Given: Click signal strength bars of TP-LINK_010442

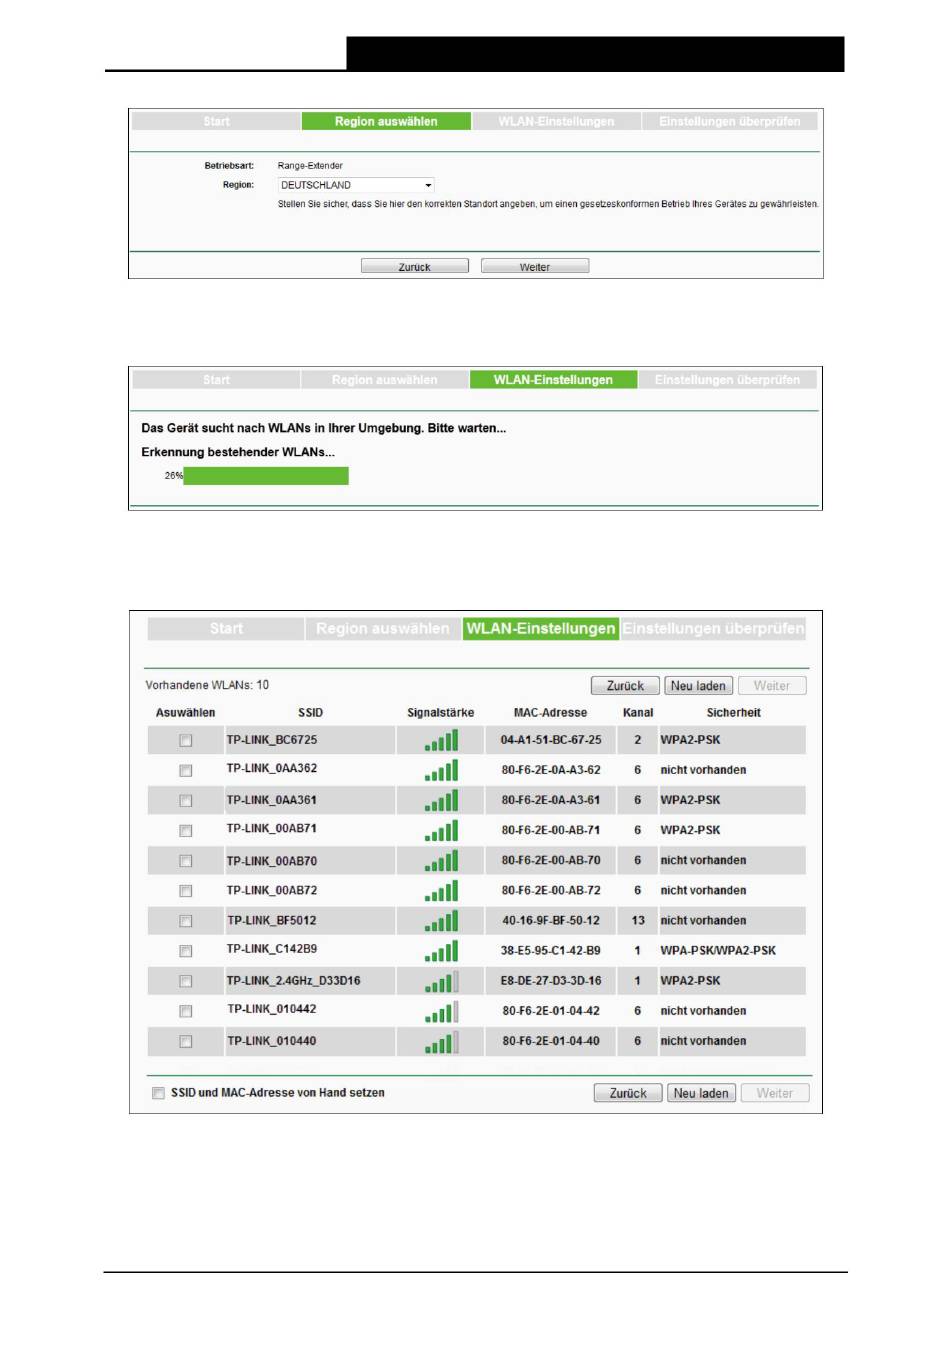Looking at the screenshot, I should pyautogui.click(x=441, y=1011).
